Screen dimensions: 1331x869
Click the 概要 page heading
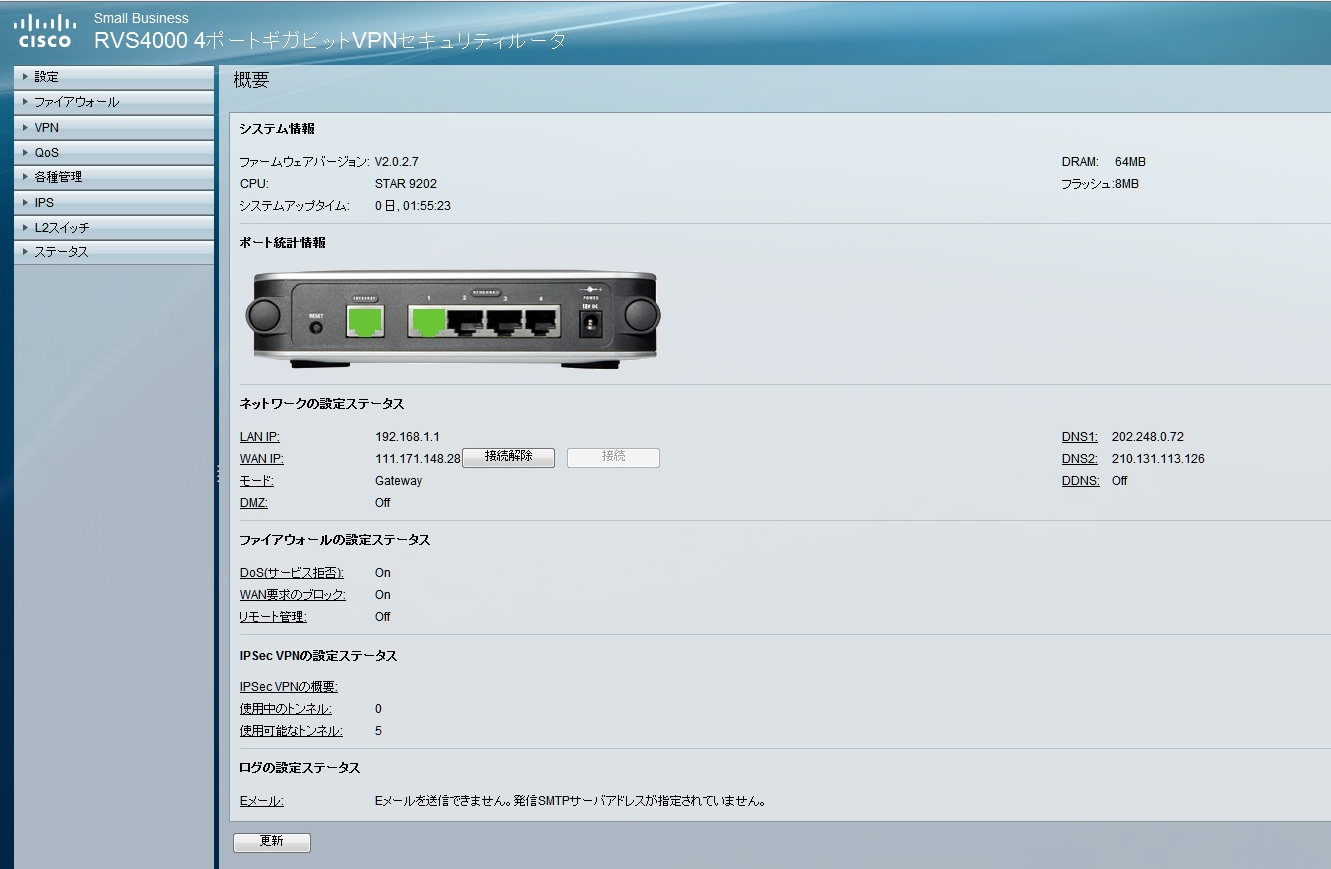[x=251, y=80]
